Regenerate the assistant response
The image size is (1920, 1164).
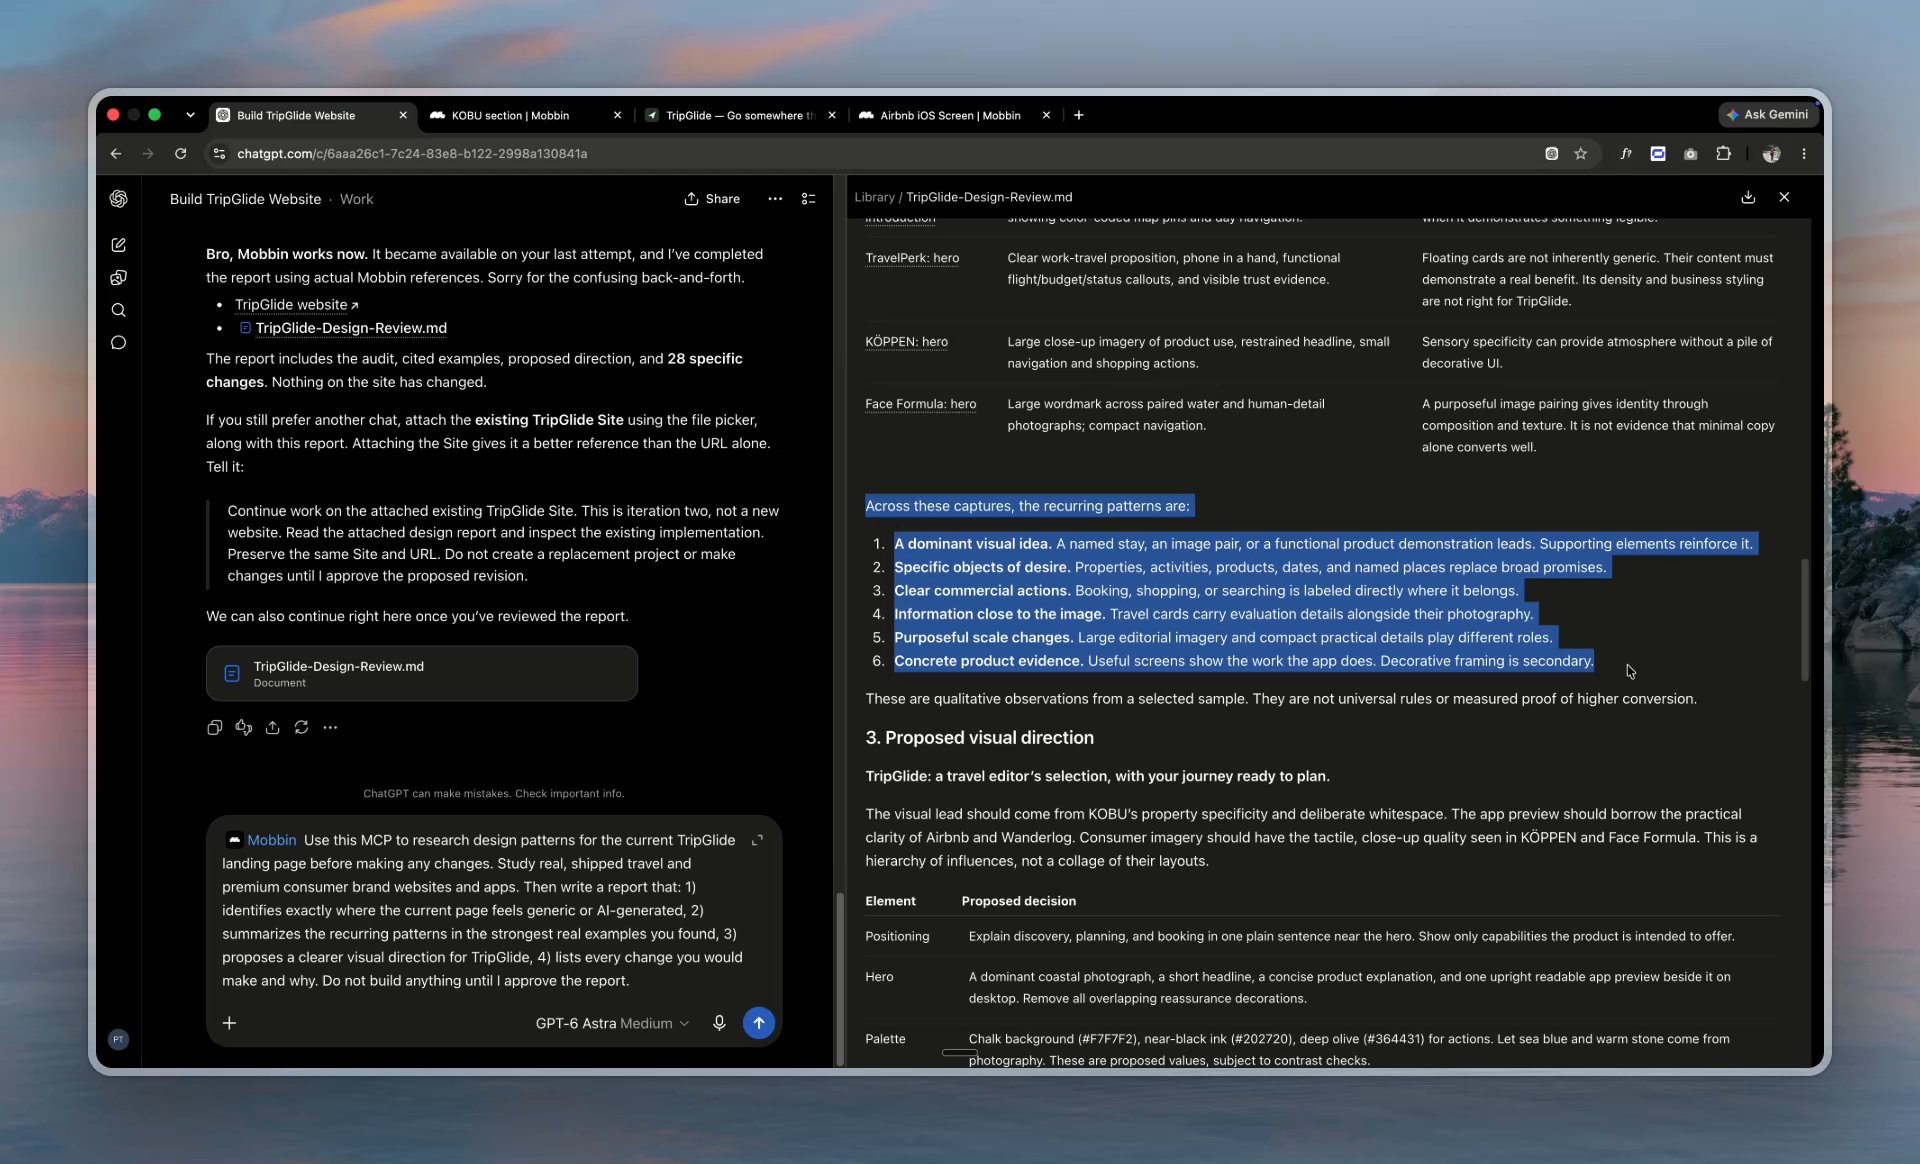pyautogui.click(x=301, y=728)
